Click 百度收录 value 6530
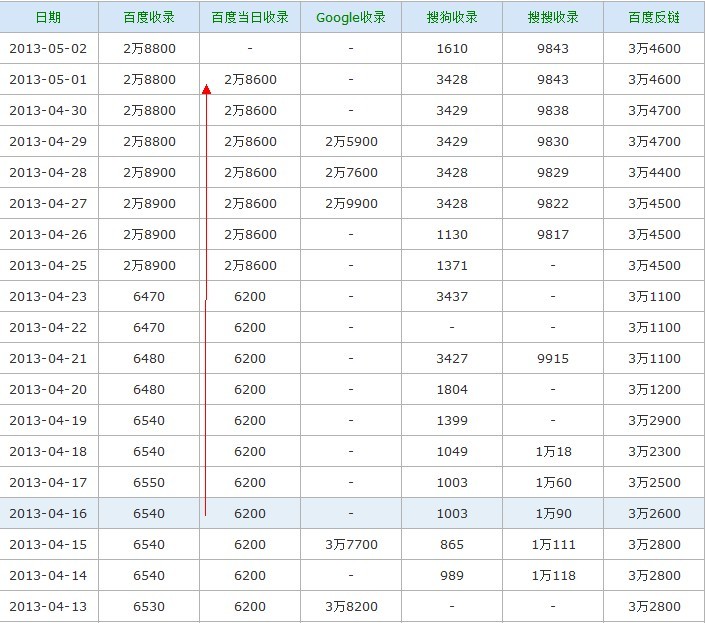705x623 pixels. point(149,606)
